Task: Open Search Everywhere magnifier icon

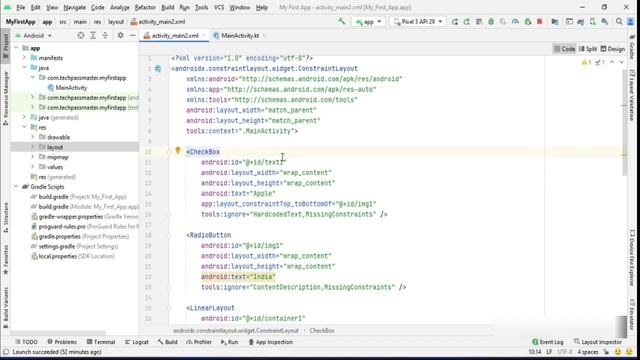Action: point(619,22)
